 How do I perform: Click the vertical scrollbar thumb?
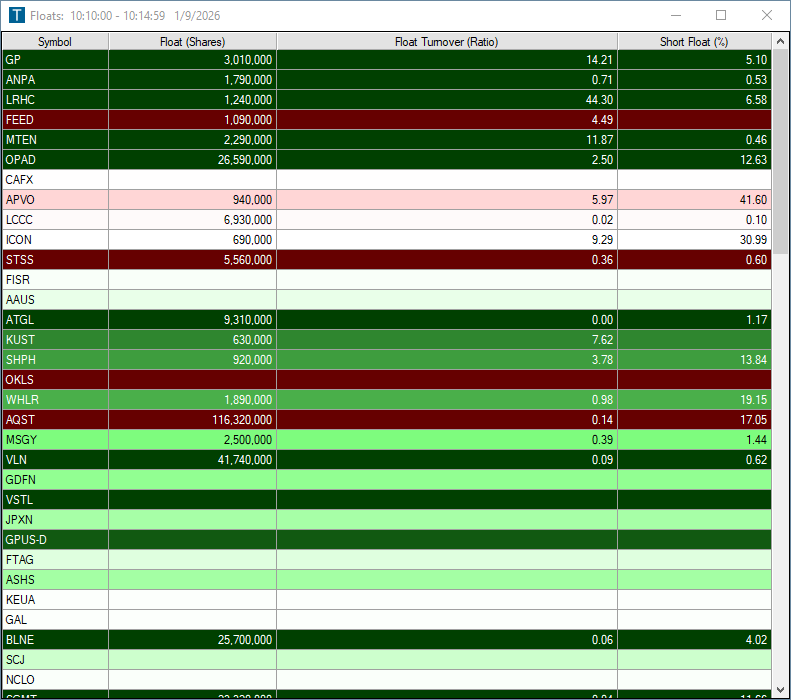click(x=780, y=151)
